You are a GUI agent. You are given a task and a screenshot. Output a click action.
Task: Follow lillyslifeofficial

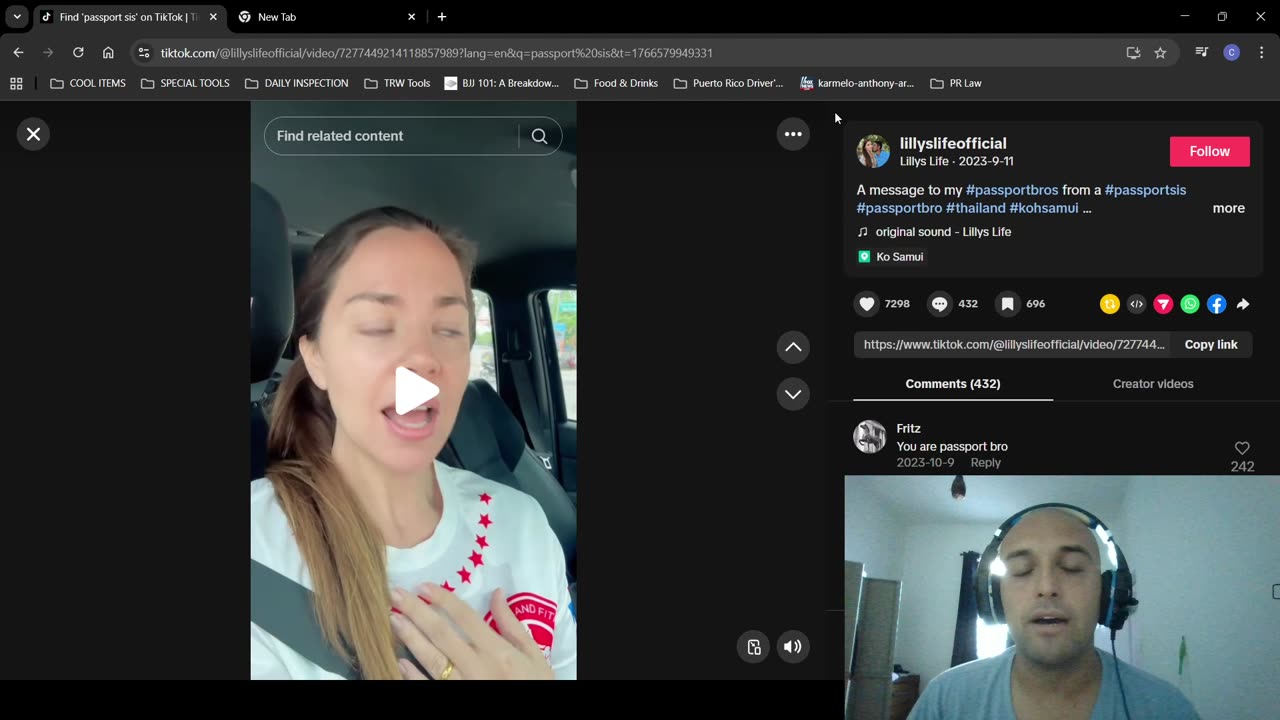[1209, 151]
